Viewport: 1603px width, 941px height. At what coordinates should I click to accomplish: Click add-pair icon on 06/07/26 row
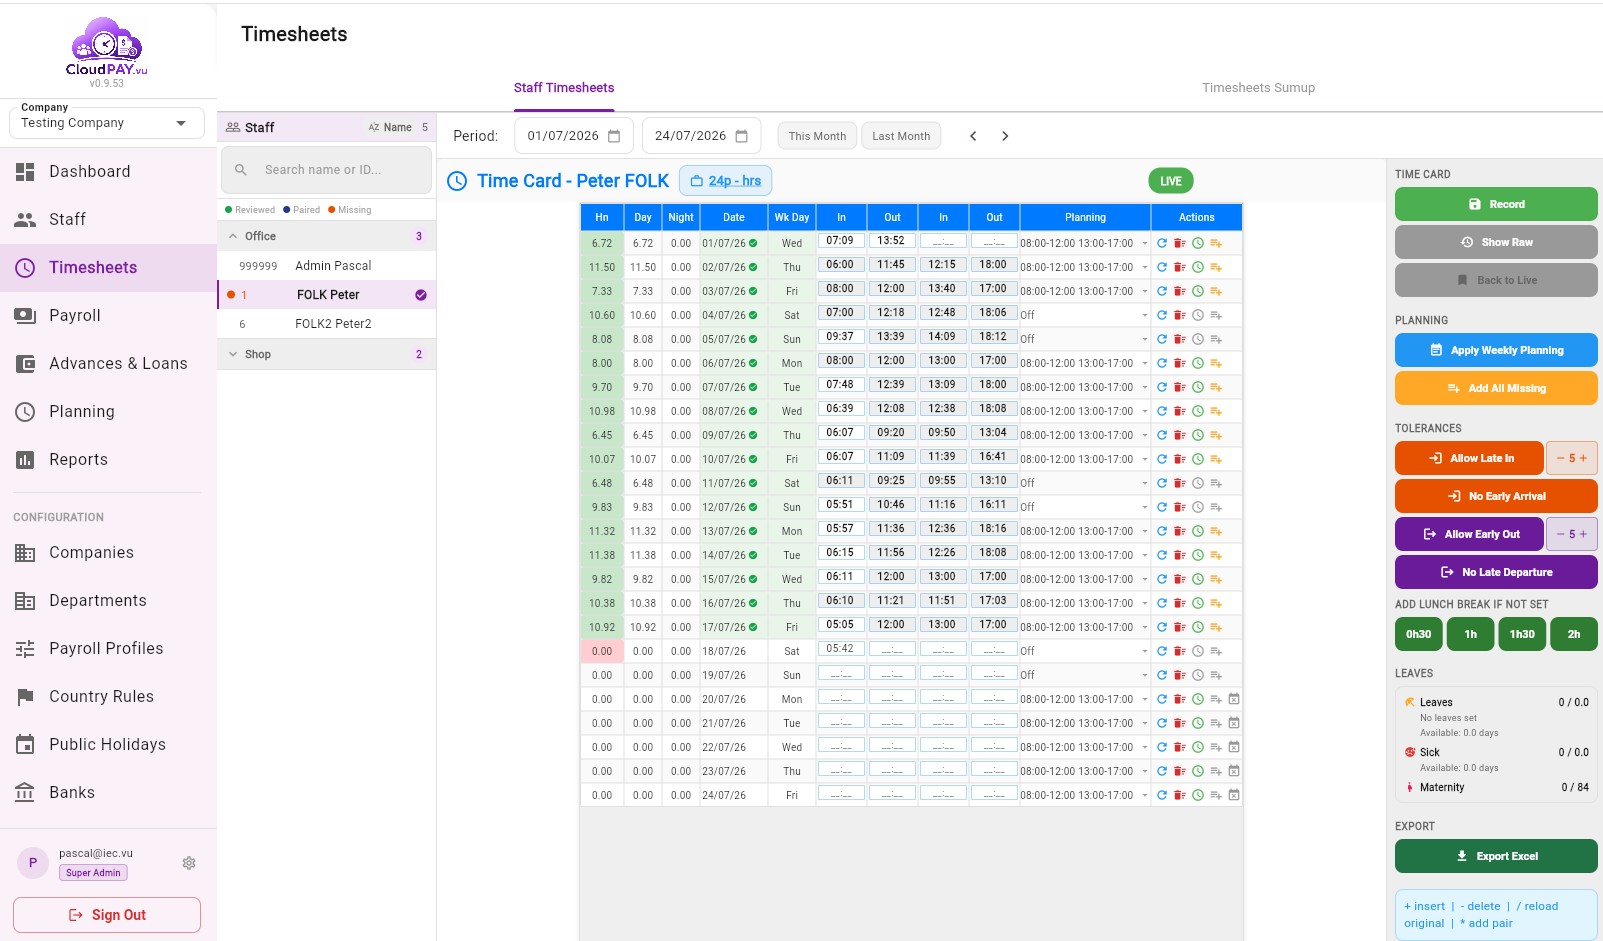tap(1216, 363)
